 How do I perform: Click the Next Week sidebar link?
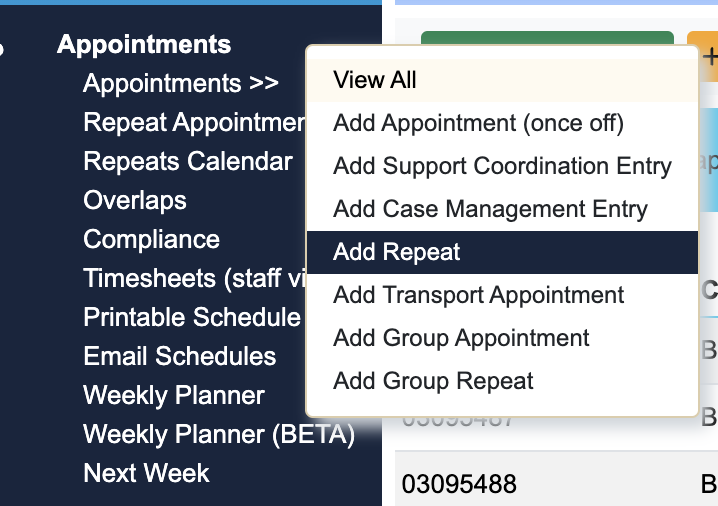(146, 473)
